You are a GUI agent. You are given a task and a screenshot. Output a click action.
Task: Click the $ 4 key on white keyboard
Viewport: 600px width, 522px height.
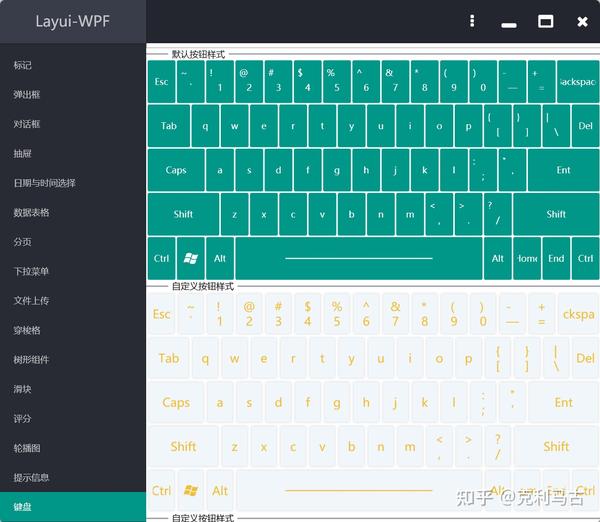coord(308,314)
